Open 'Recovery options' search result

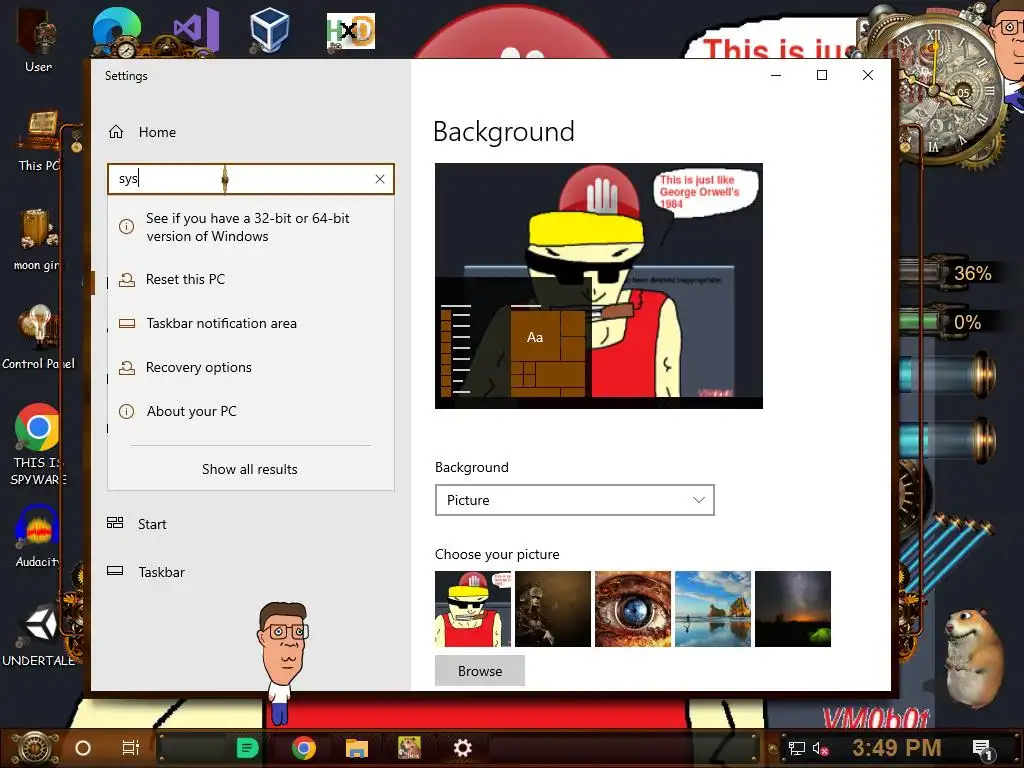click(251, 368)
